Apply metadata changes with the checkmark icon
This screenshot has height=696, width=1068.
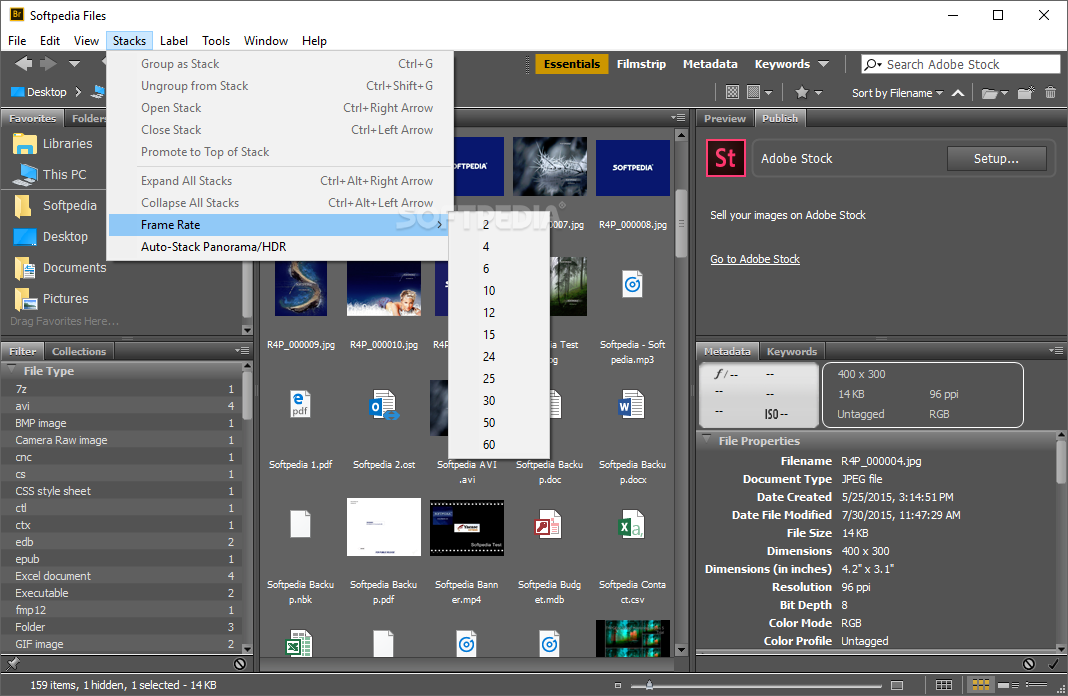click(x=1053, y=663)
